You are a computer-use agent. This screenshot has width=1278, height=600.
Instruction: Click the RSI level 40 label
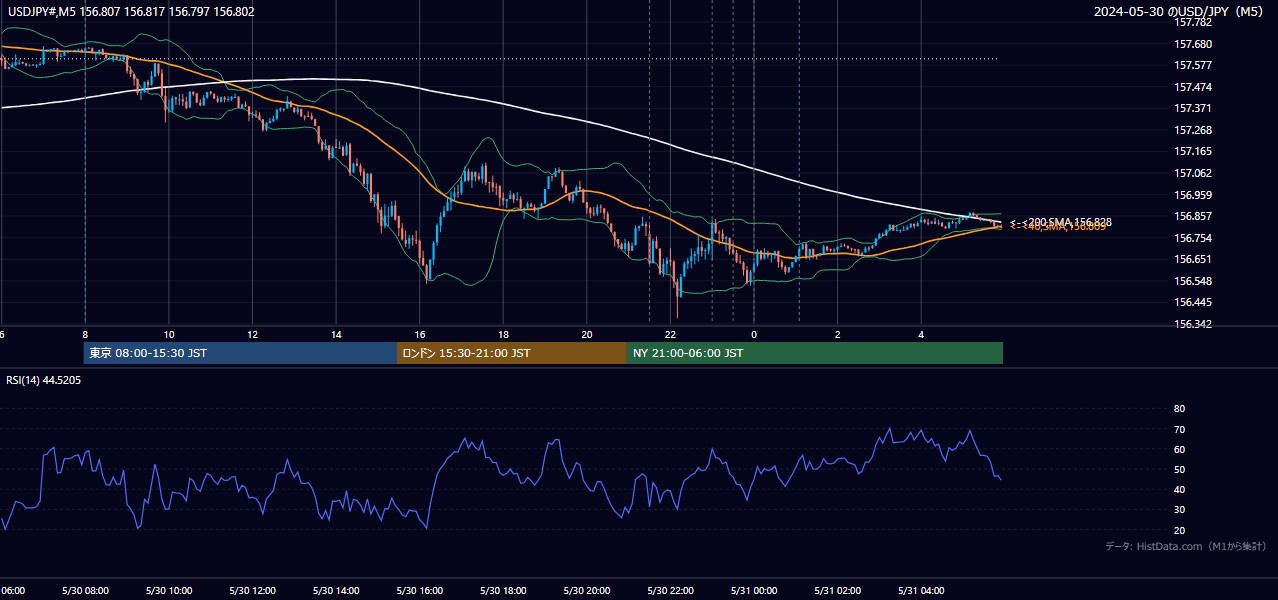(x=1179, y=489)
